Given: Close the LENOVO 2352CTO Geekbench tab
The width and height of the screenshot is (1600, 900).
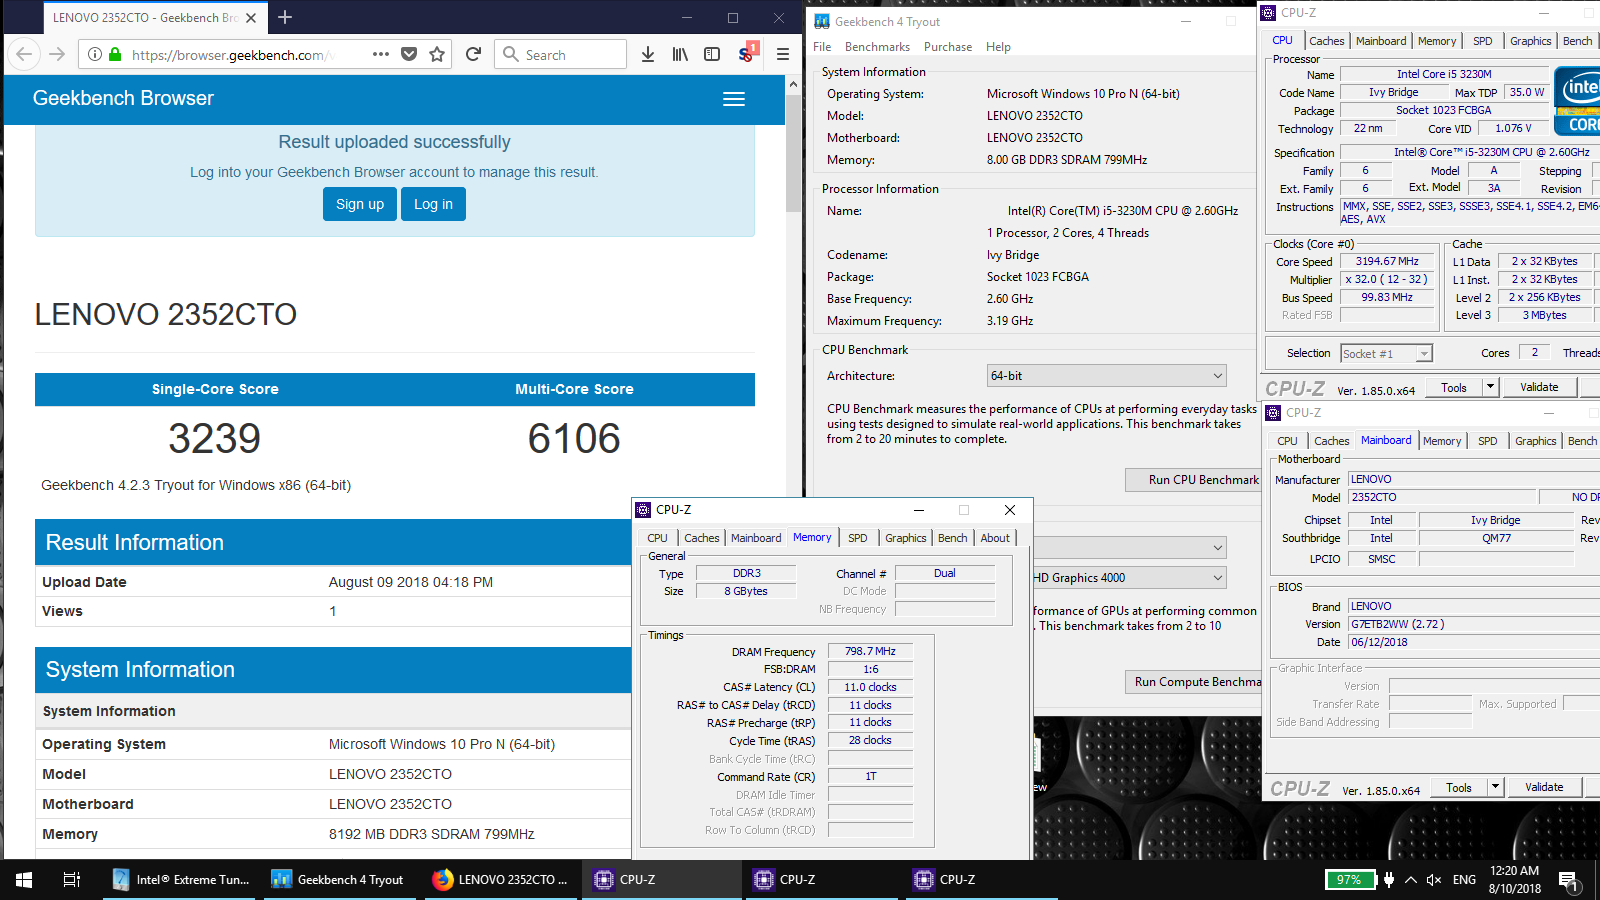Looking at the screenshot, I should pos(251,17).
